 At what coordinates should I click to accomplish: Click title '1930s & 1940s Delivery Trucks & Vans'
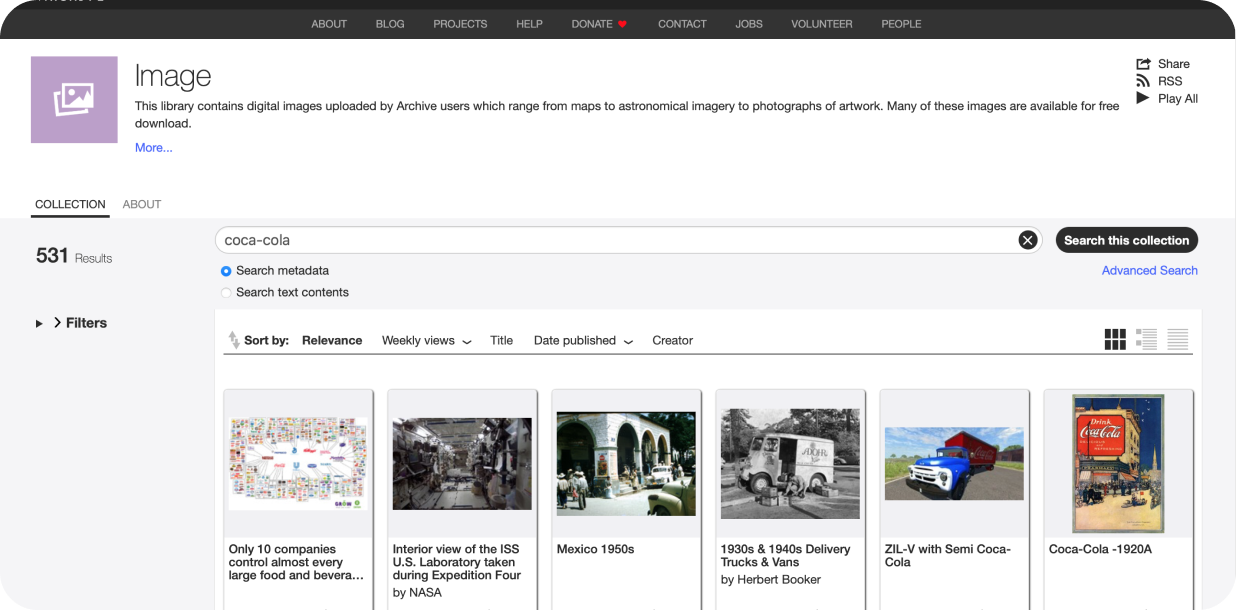[x=786, y=556]
